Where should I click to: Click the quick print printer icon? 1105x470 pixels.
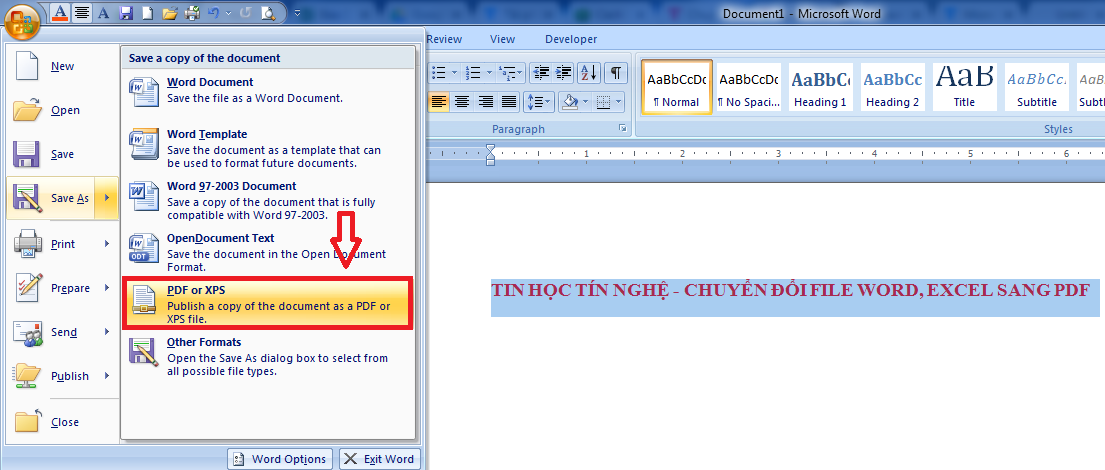192,13
